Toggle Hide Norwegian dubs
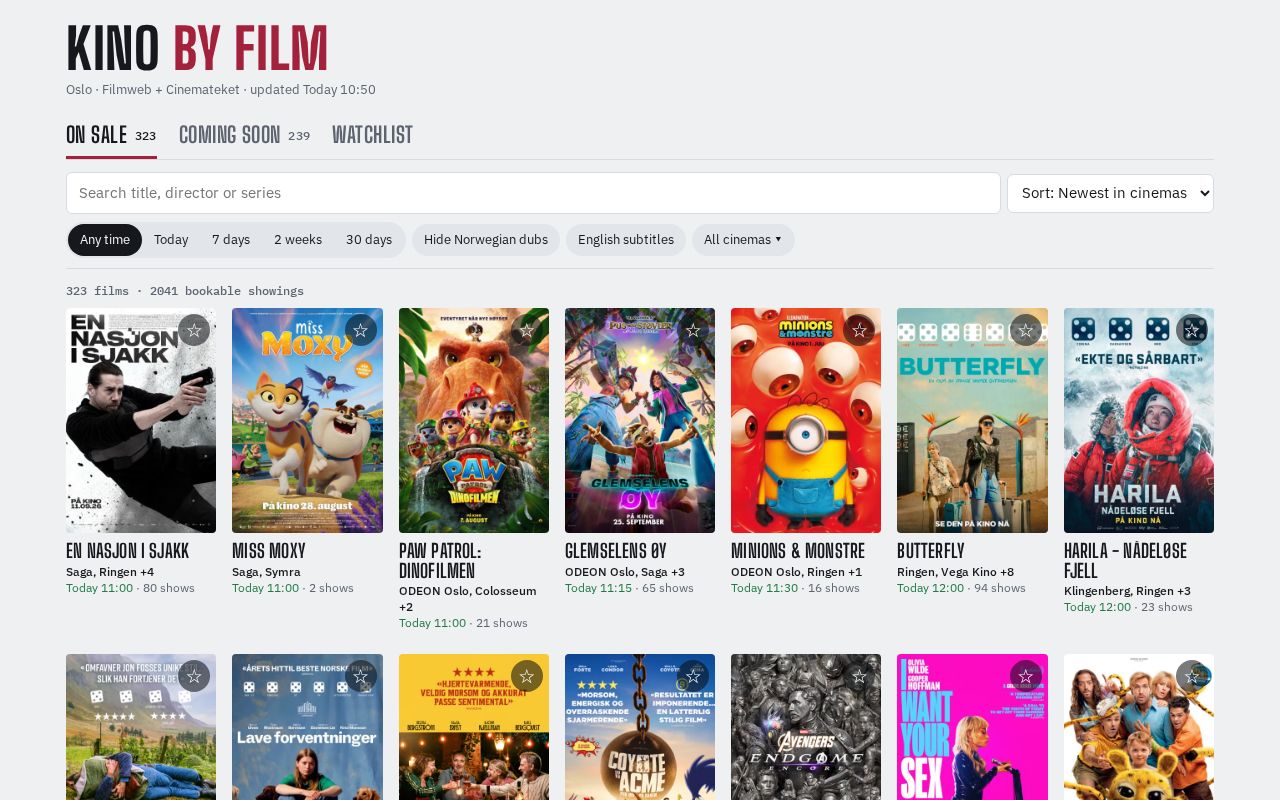 coord(486,240)
